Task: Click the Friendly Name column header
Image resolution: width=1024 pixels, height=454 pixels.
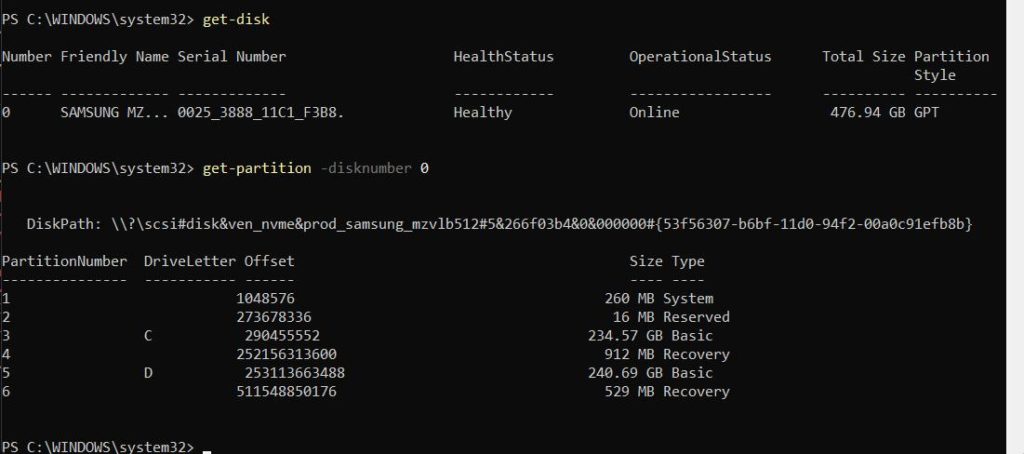Action: click(x=115, y=57)
